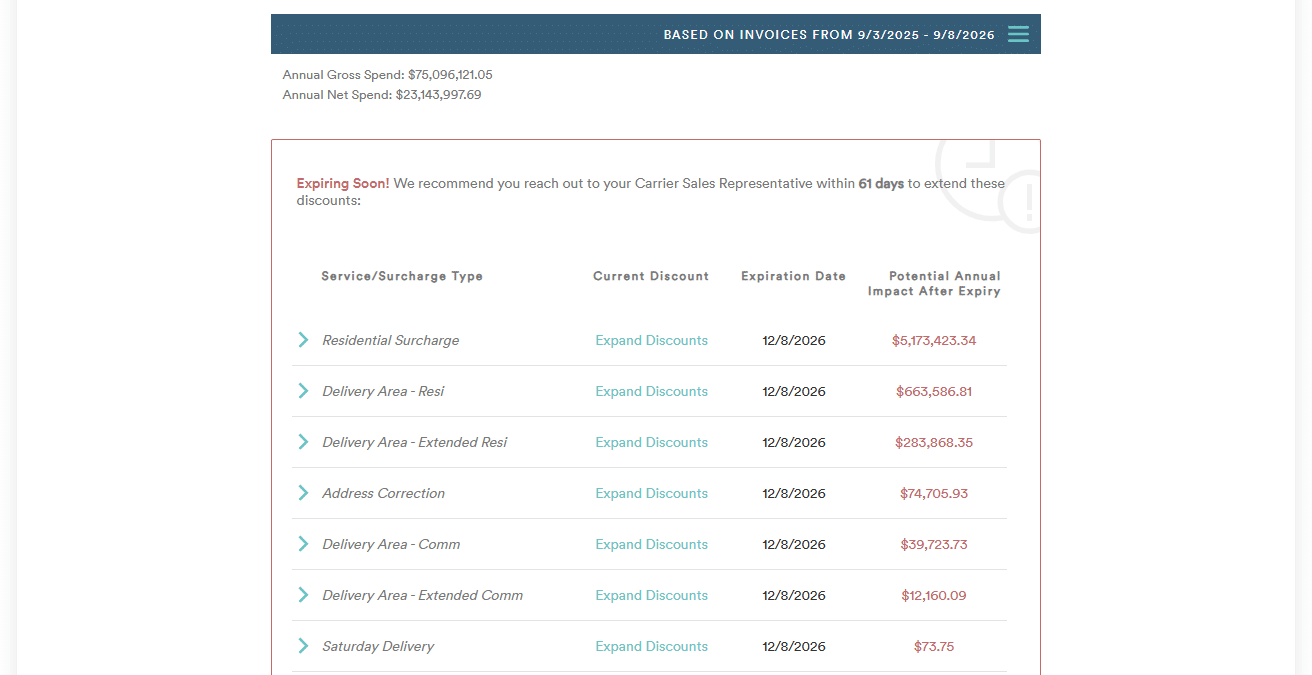Click Saturday Delivery expiration date 12/8/2026
The height and width of the screenshot is (675, 1312).
(794, 646)
